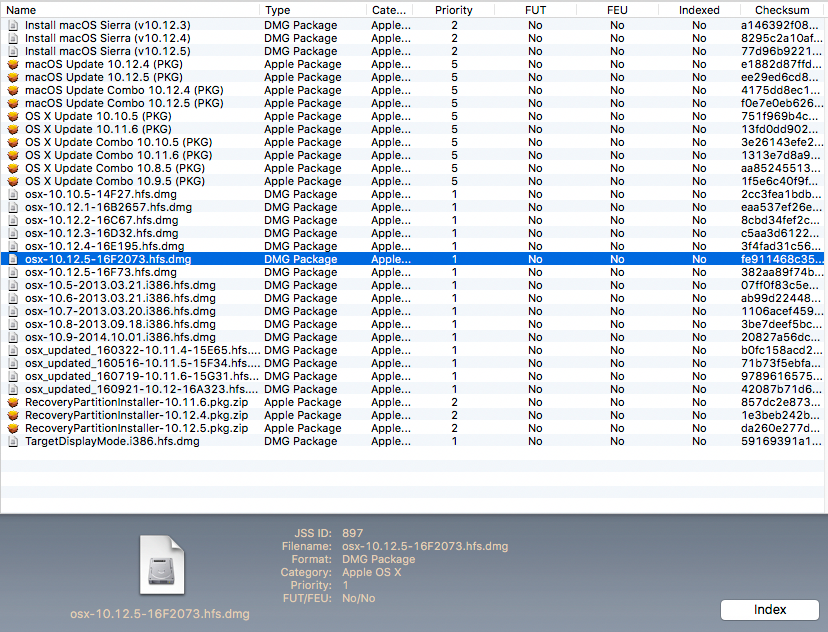Image resolution: width=828 pixels, height=632 pixels.
Task: Sort the list by Indexed column
Action: click(699, 10)
